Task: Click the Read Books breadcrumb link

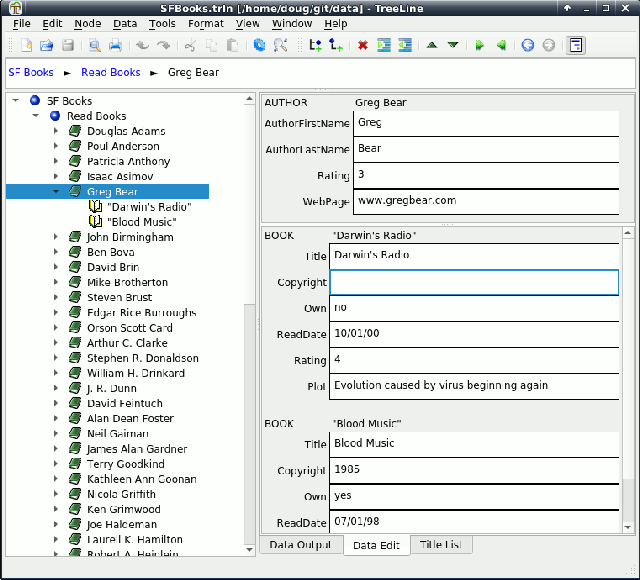Action: 111,72
